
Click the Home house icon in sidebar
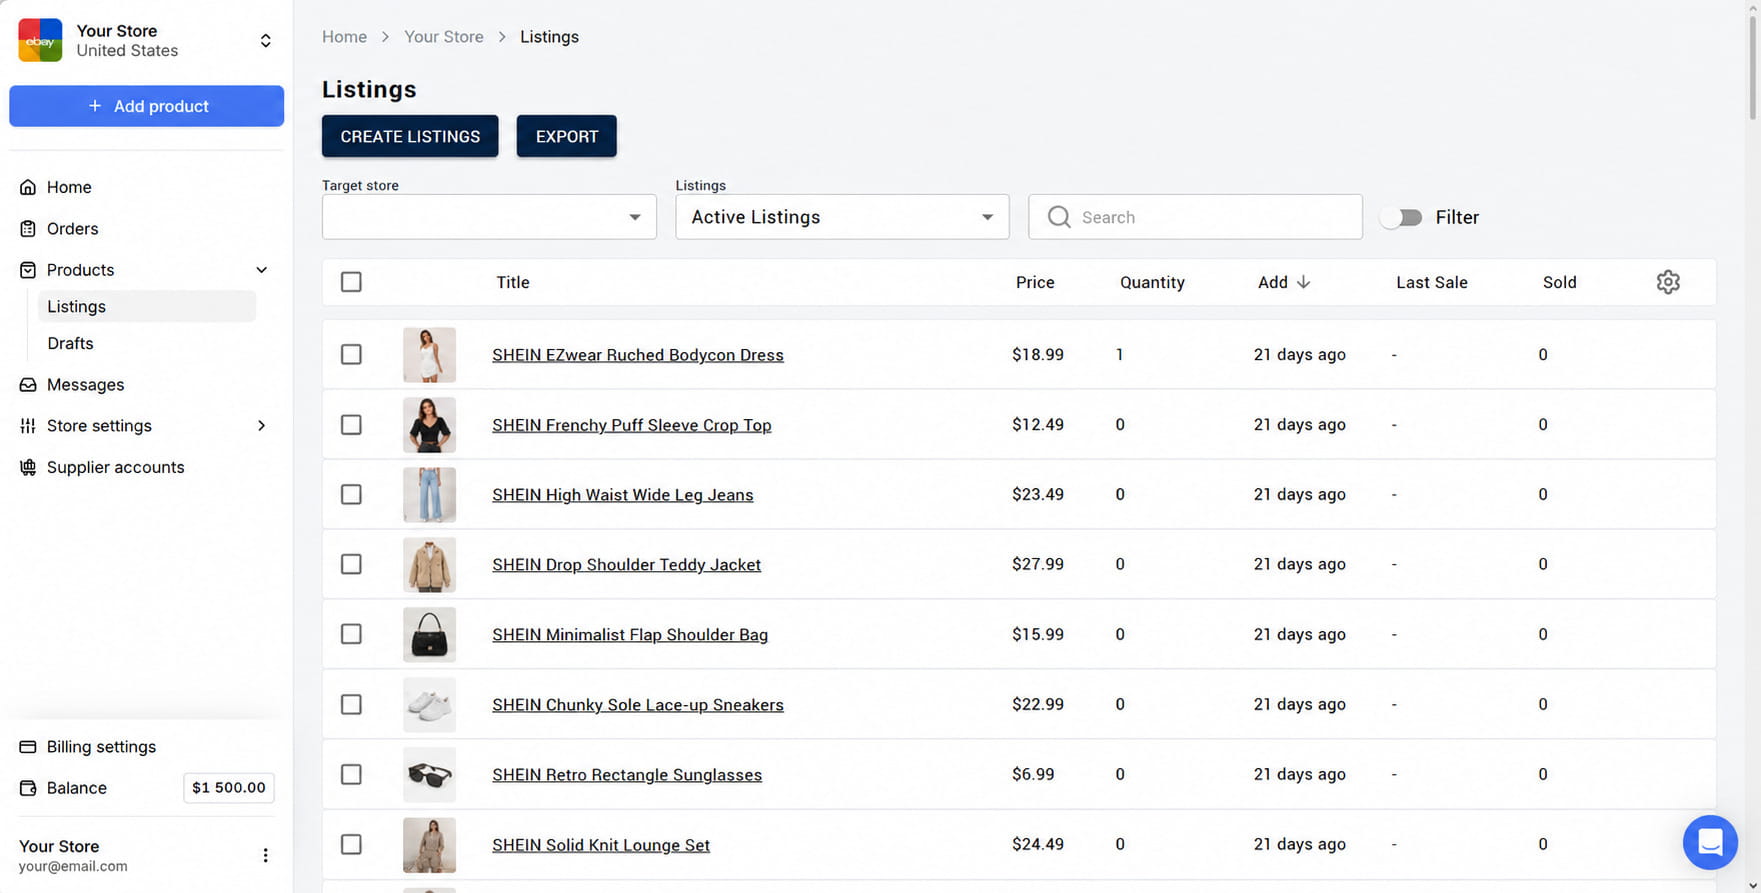coord(28,187)
